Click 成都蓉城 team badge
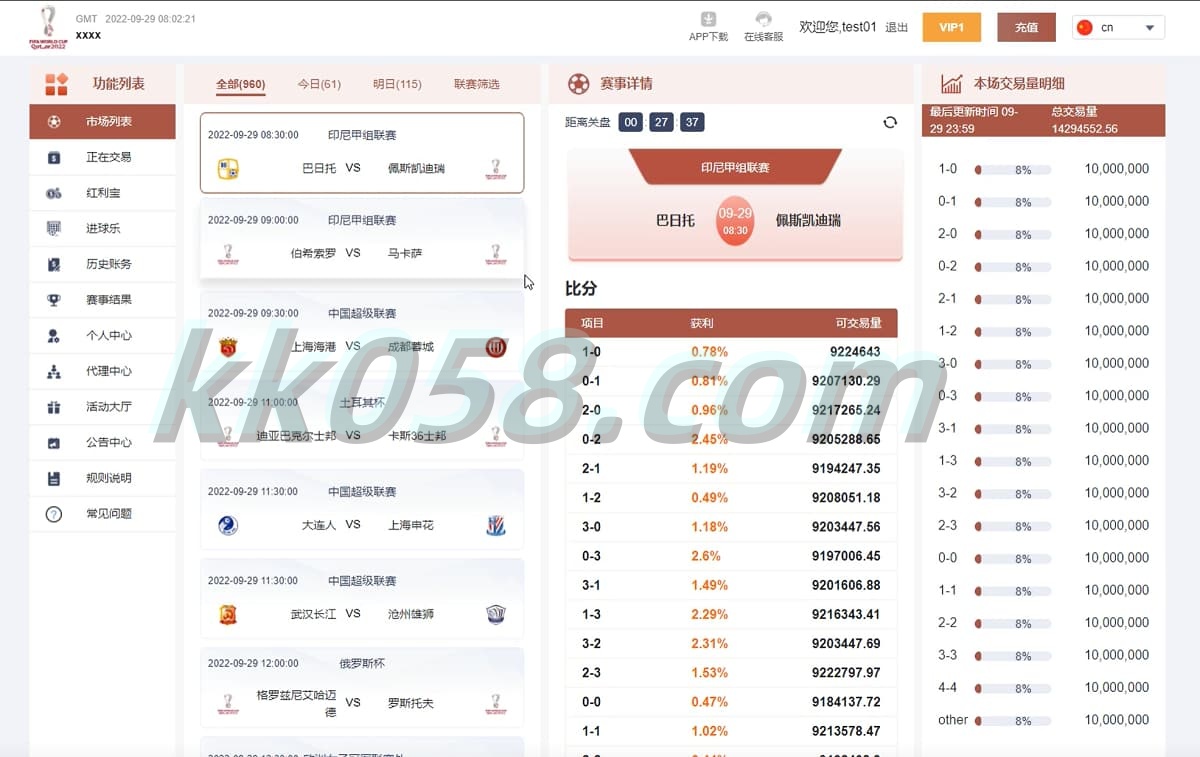 coord(496,347)
